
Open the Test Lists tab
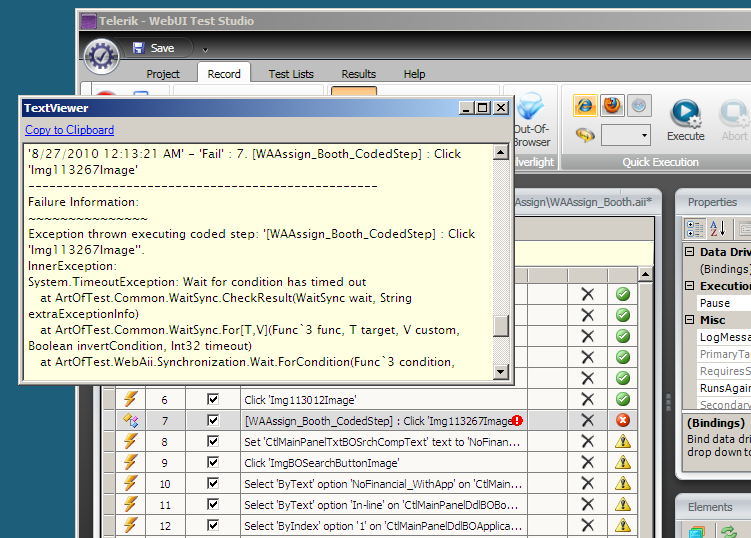click(x=291, y=74)
